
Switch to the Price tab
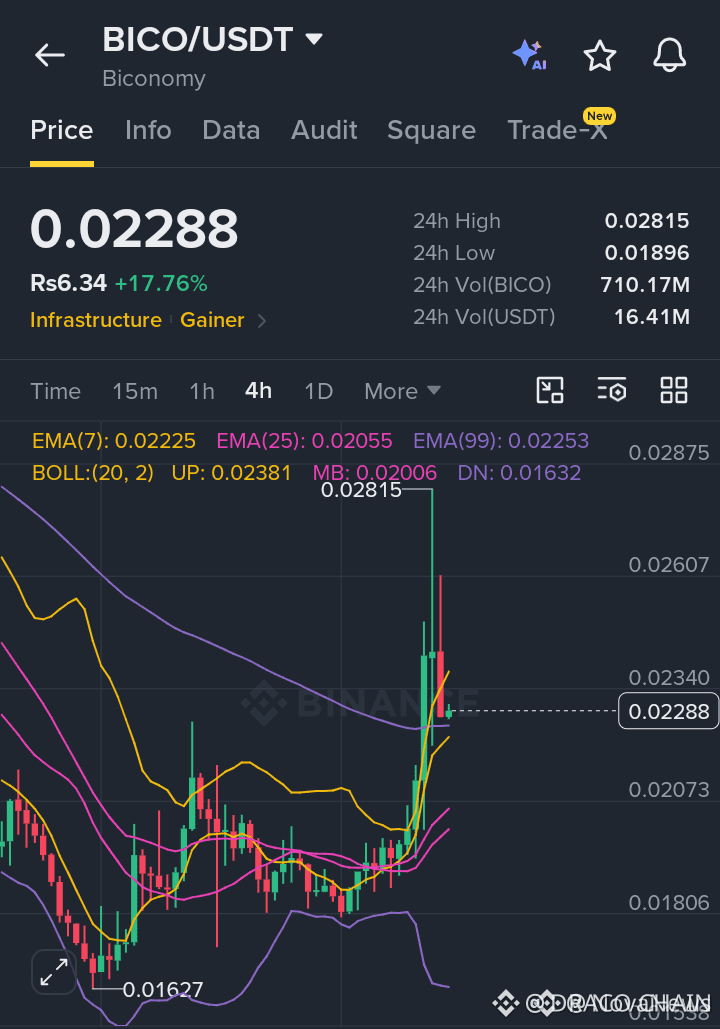coord(62,130)
